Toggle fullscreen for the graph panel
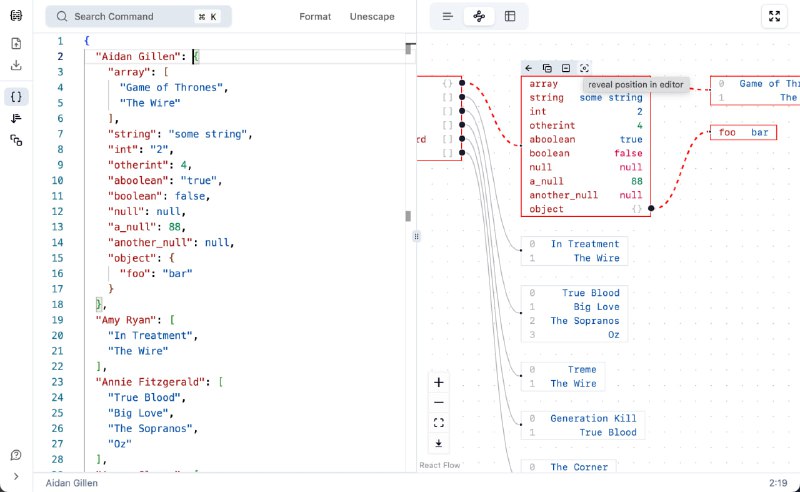The image size is (800, 492). pyautogui.click(x=775, y=16)
